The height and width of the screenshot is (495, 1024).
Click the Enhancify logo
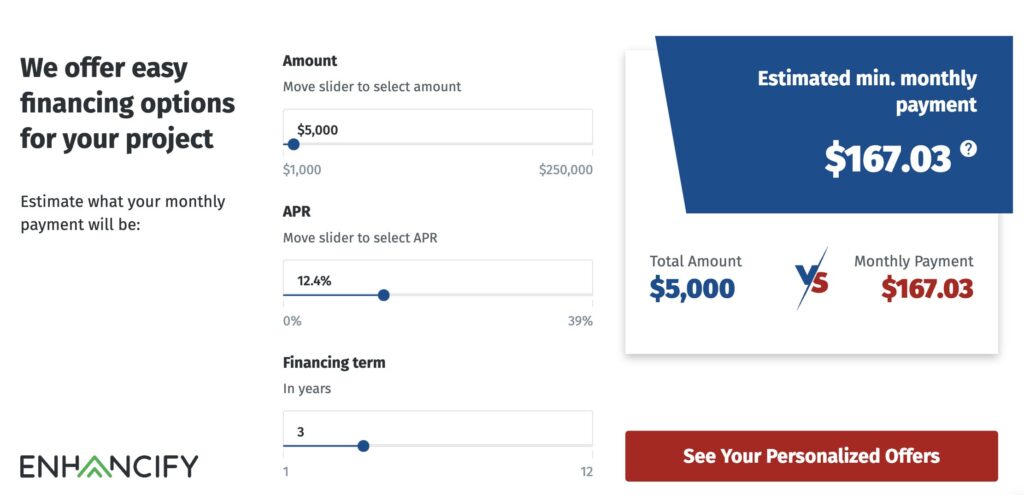108,466
